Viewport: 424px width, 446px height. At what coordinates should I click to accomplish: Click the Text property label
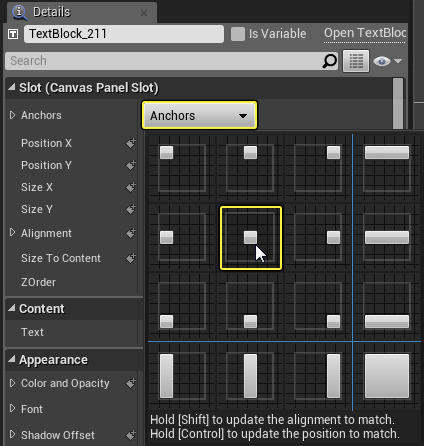click(32, 332)
